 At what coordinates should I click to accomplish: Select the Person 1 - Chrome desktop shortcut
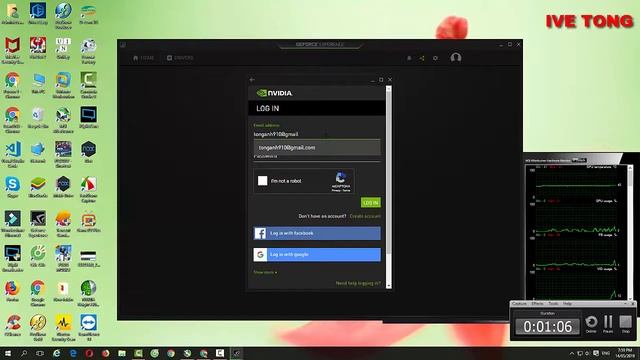pos(12,85)
